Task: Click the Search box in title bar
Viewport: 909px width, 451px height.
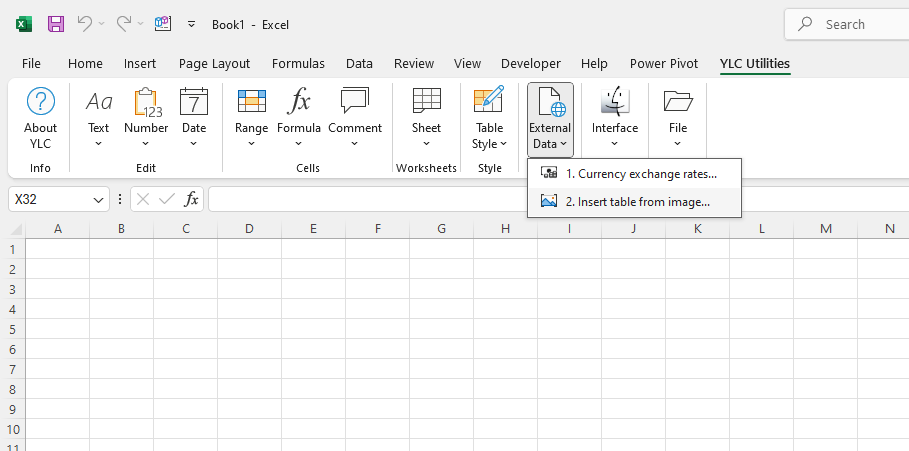Action: coord(850,24)
